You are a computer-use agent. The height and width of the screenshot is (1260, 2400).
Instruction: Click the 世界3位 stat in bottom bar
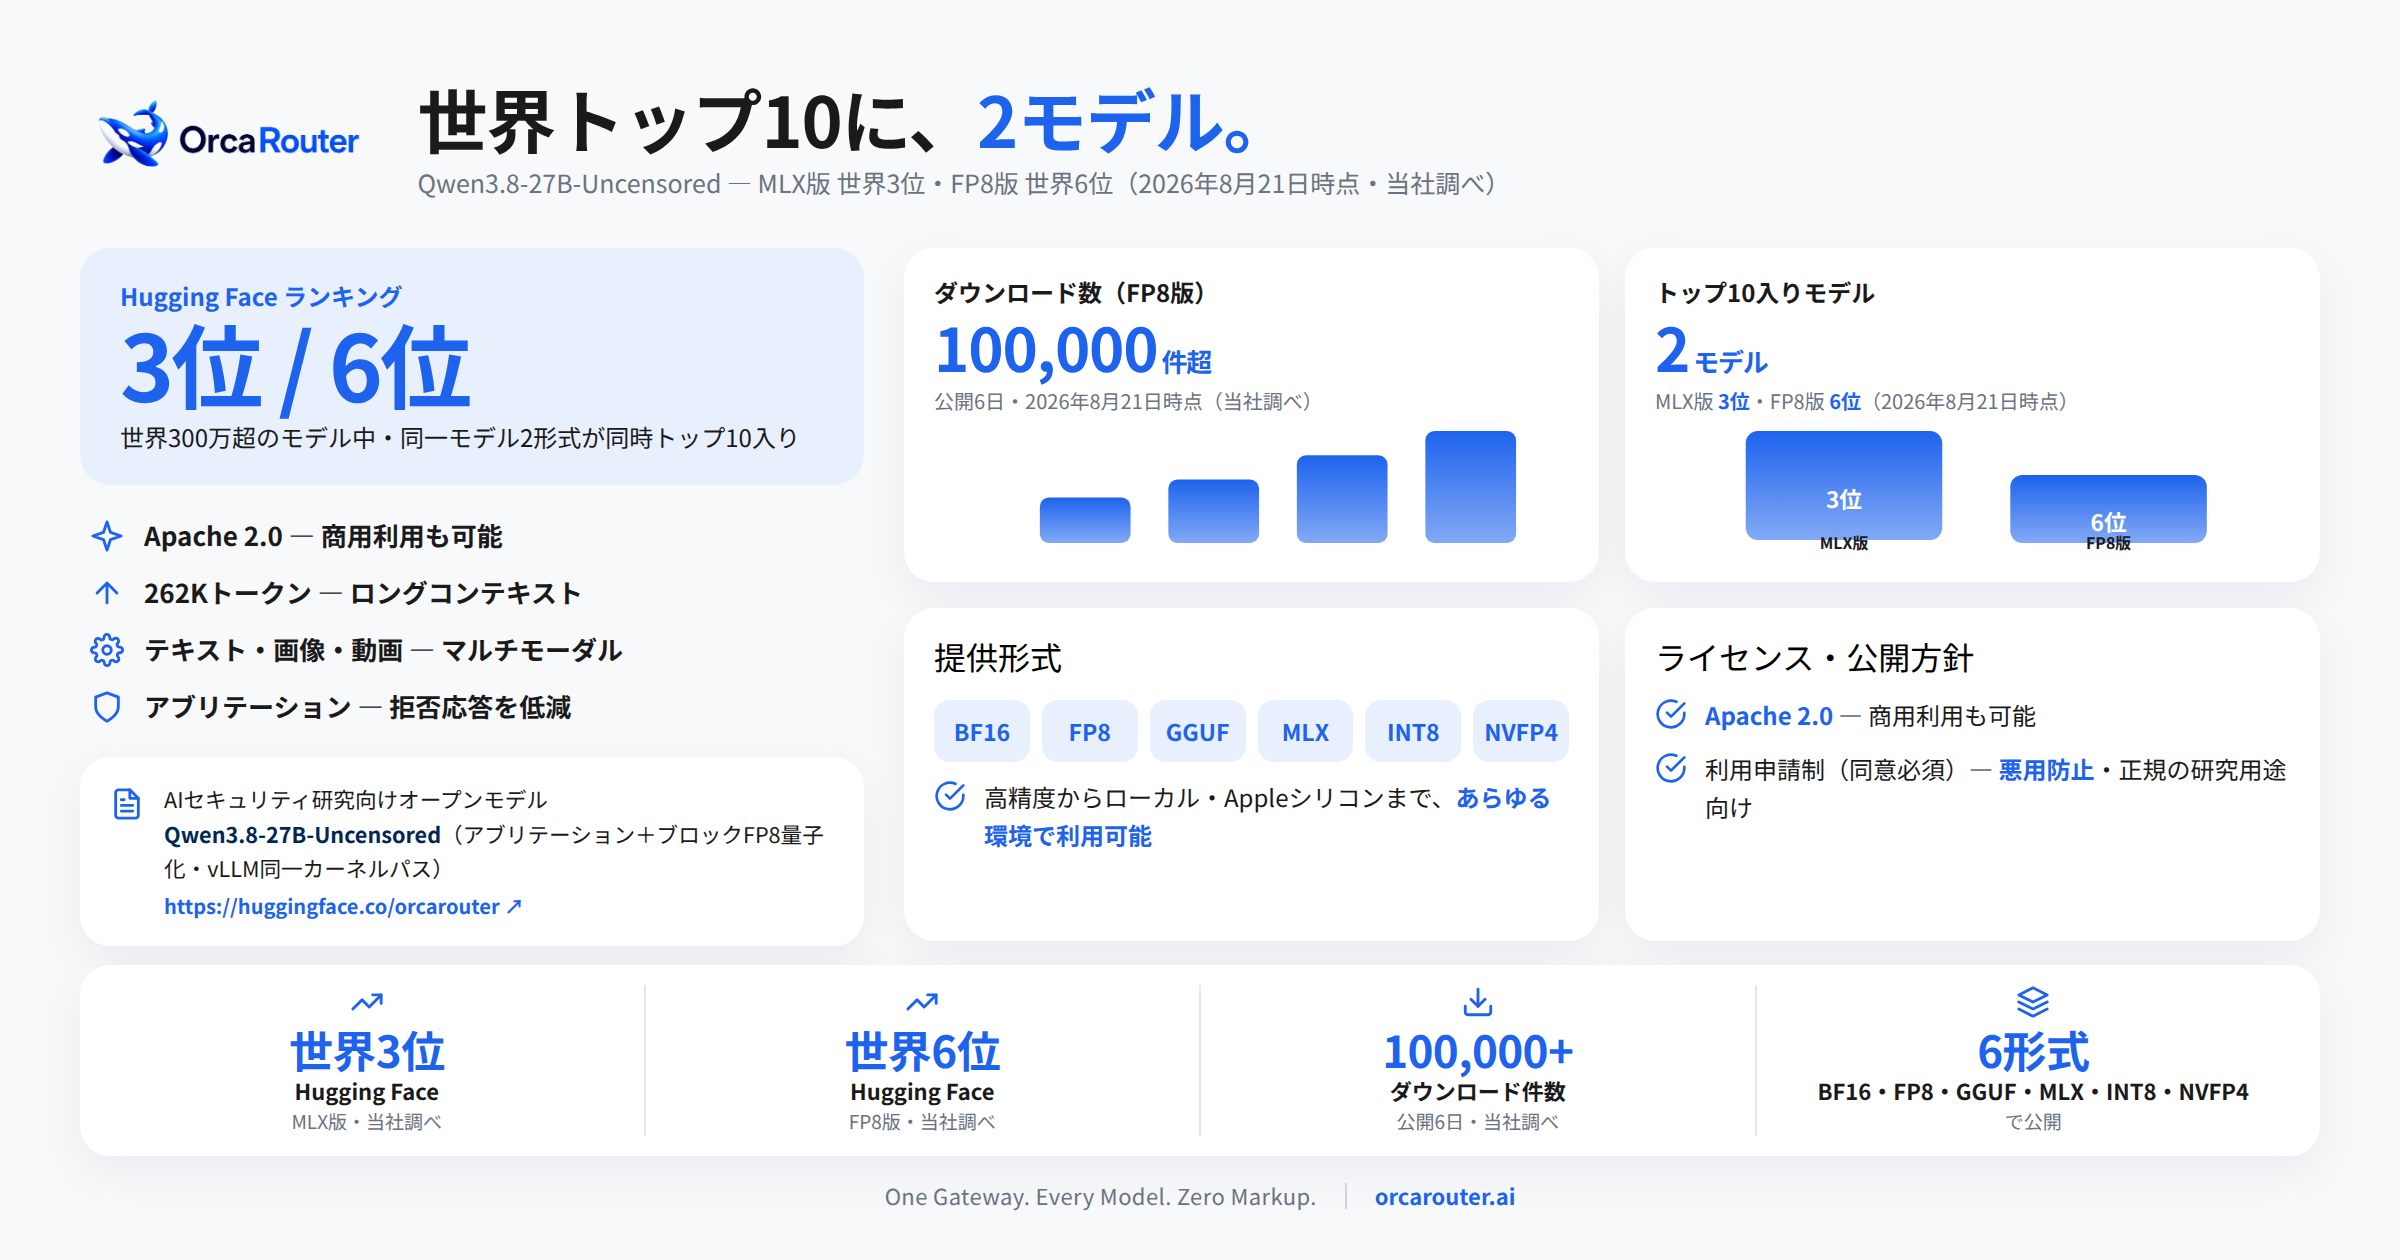(x=367, y=1052)
